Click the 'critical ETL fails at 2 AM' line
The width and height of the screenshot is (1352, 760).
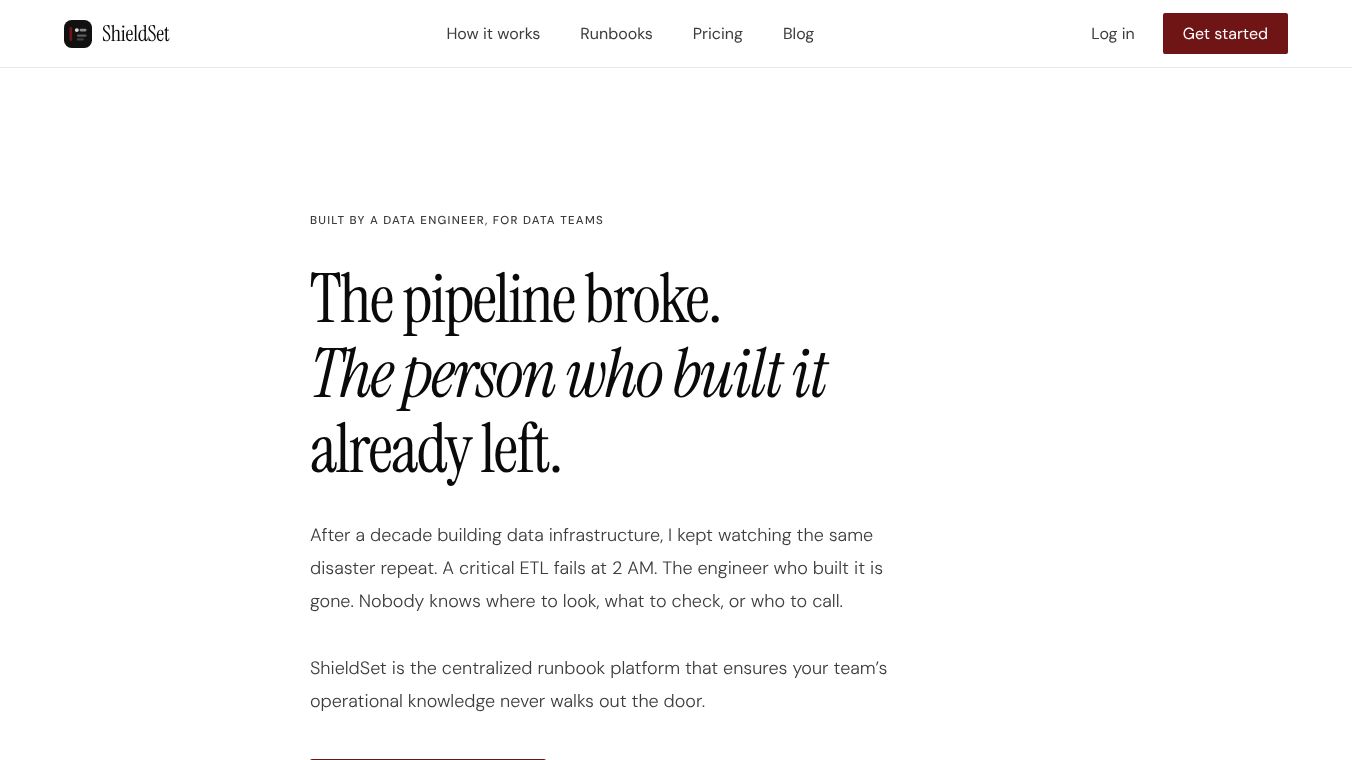coord(596,568)
